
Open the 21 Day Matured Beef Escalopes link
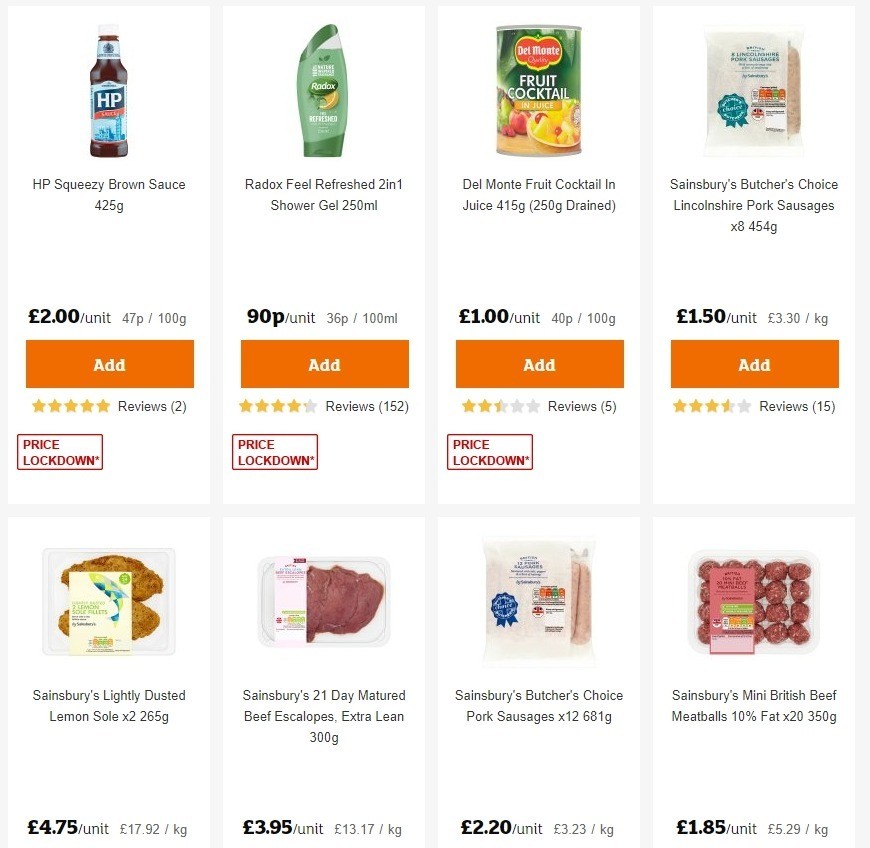[x=324, y=716]
